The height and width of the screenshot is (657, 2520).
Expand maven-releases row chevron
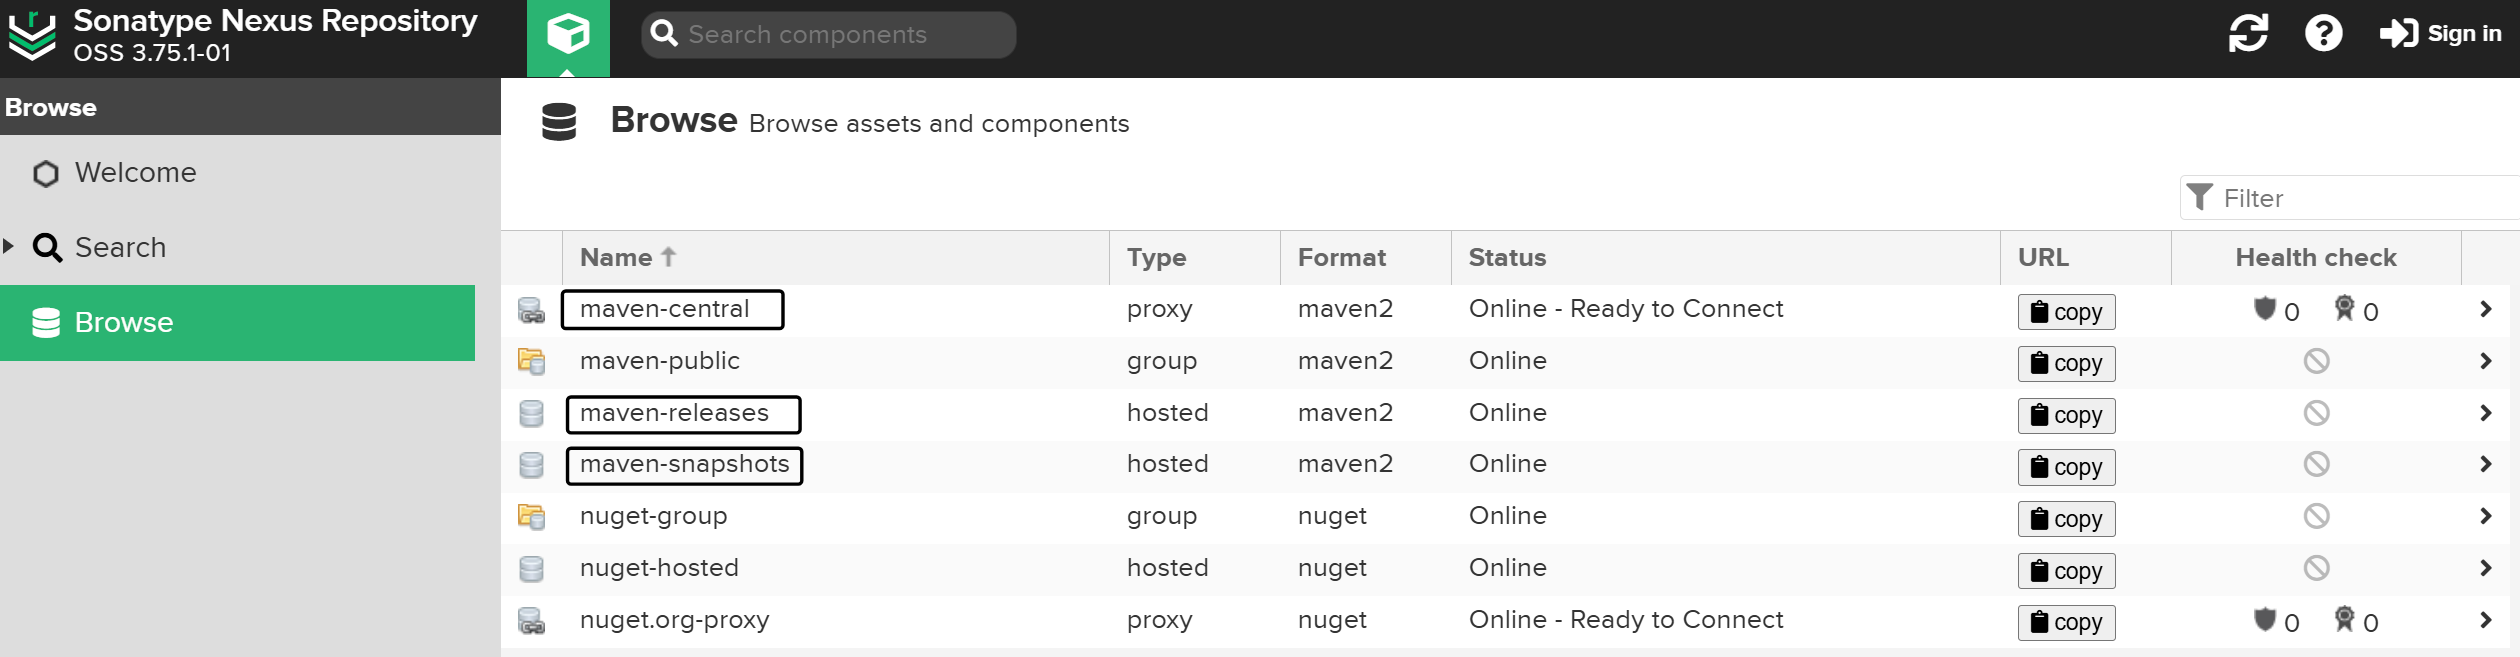pos(2486,413)
